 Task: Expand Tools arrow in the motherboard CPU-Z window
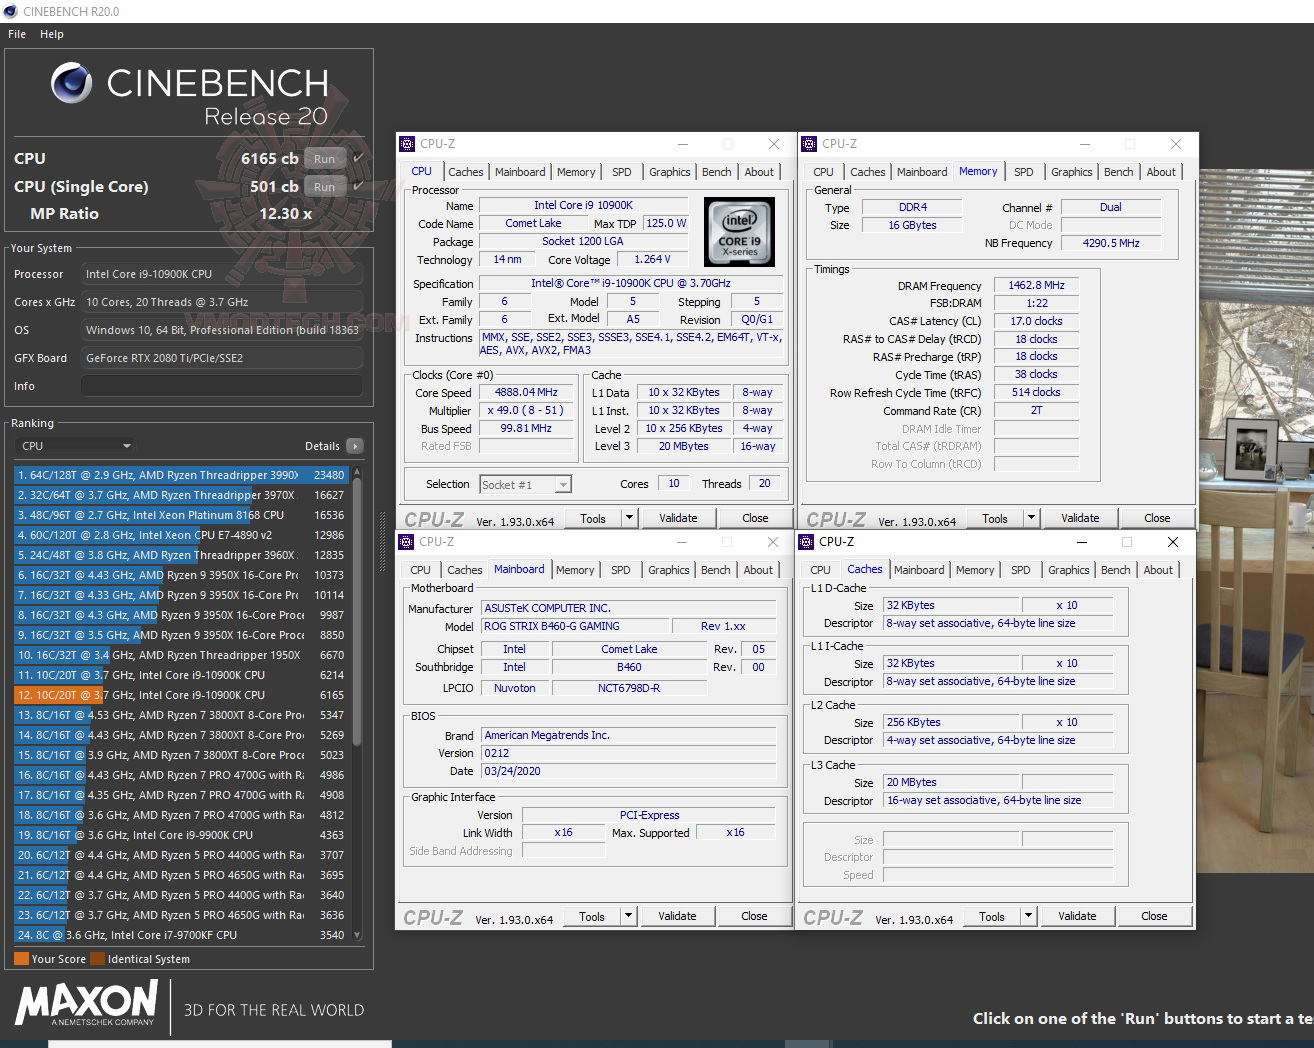pyautogui.click(x=628, y=916)
